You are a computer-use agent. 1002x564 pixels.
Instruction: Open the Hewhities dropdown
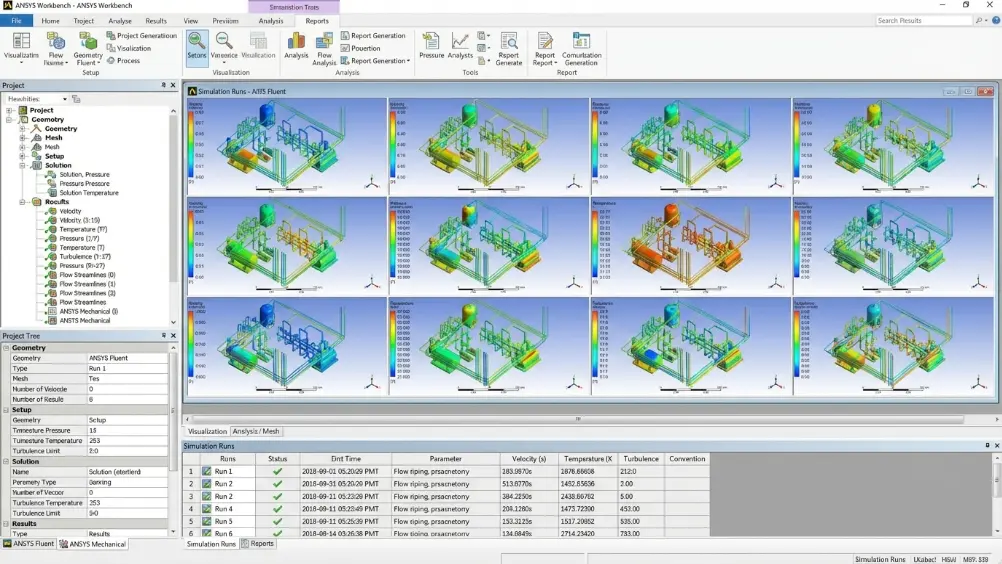65,99
